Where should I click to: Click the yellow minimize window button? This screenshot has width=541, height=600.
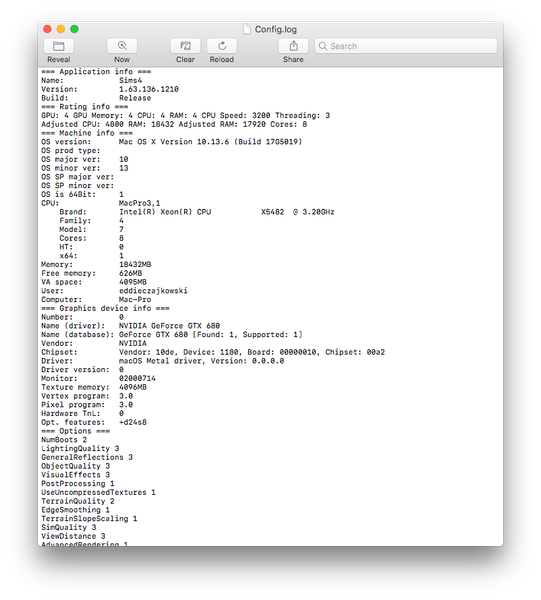pos(61,29)
